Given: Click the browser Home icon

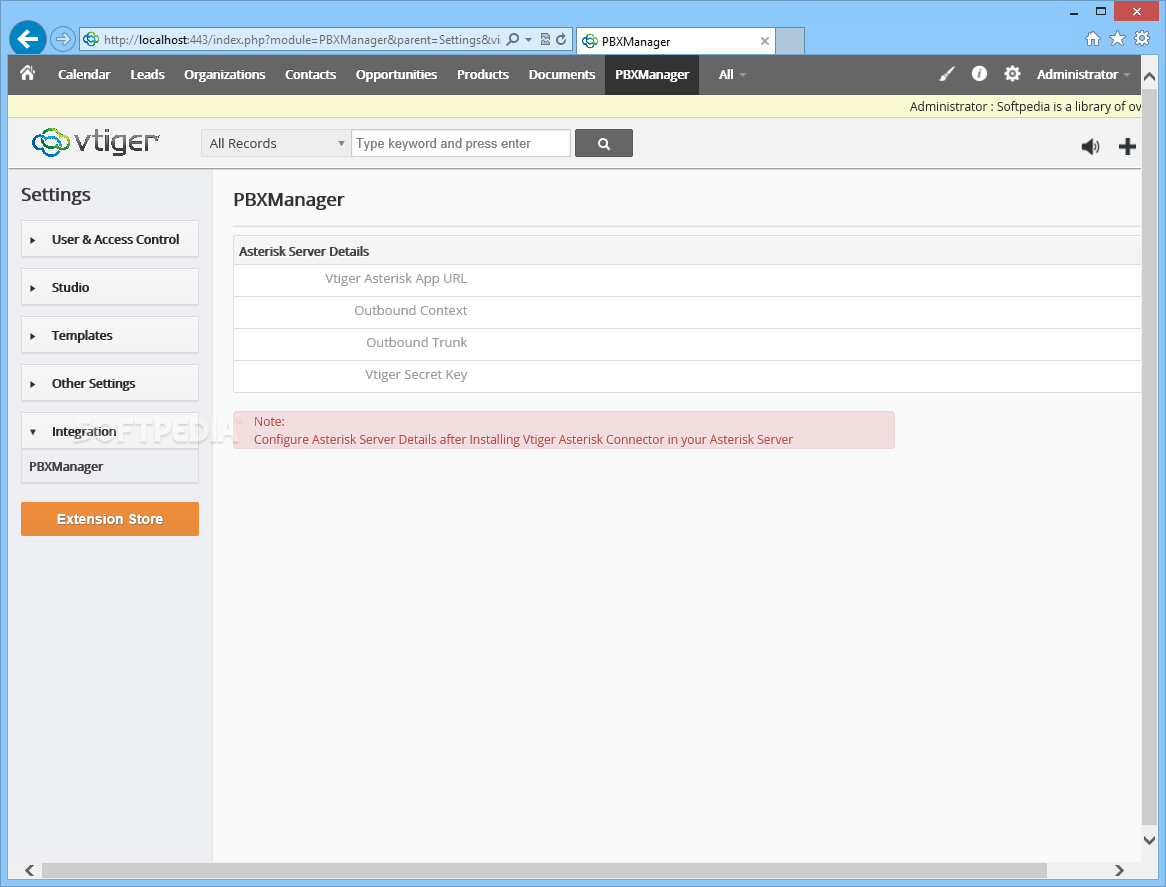Looking at the screenshot, I should pyautogui.click(x=1092, y=39).
